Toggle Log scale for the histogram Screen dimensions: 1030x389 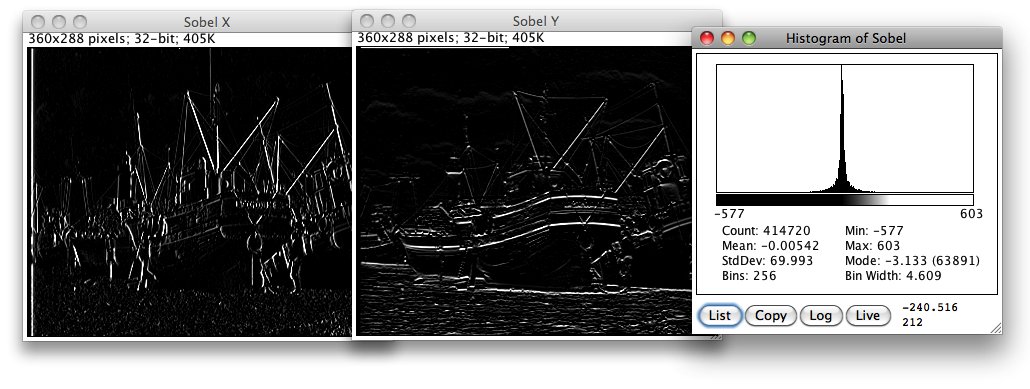tap(820, 315)
